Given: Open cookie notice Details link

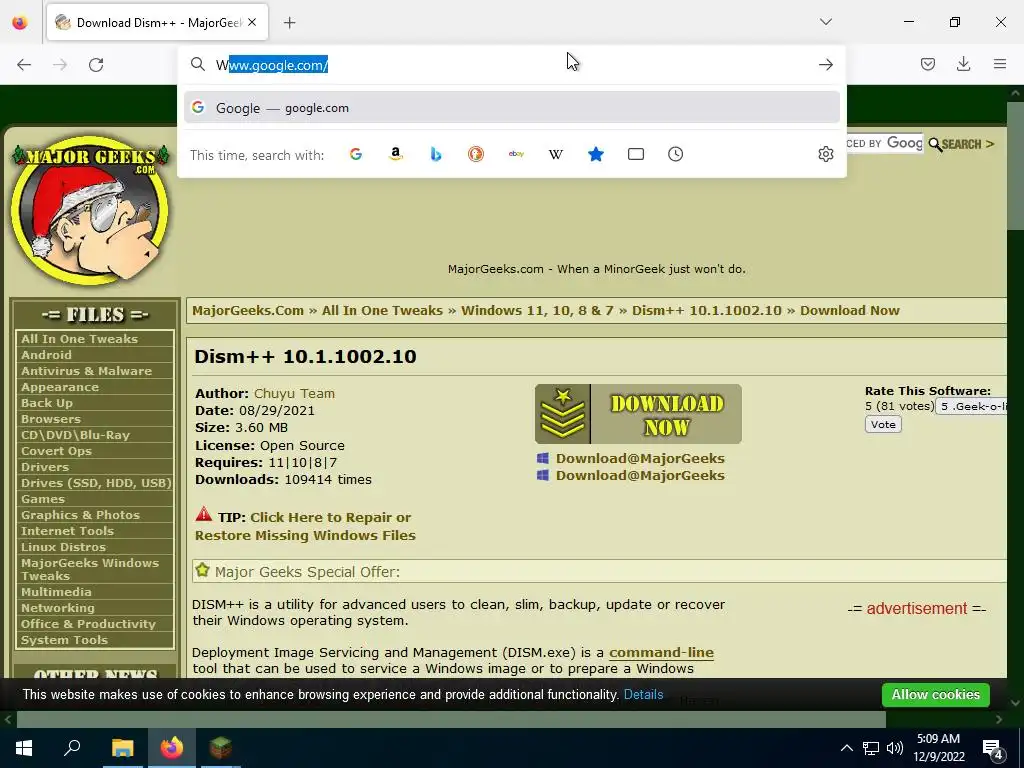Looking at the screenshot, I should pos(643,695).
